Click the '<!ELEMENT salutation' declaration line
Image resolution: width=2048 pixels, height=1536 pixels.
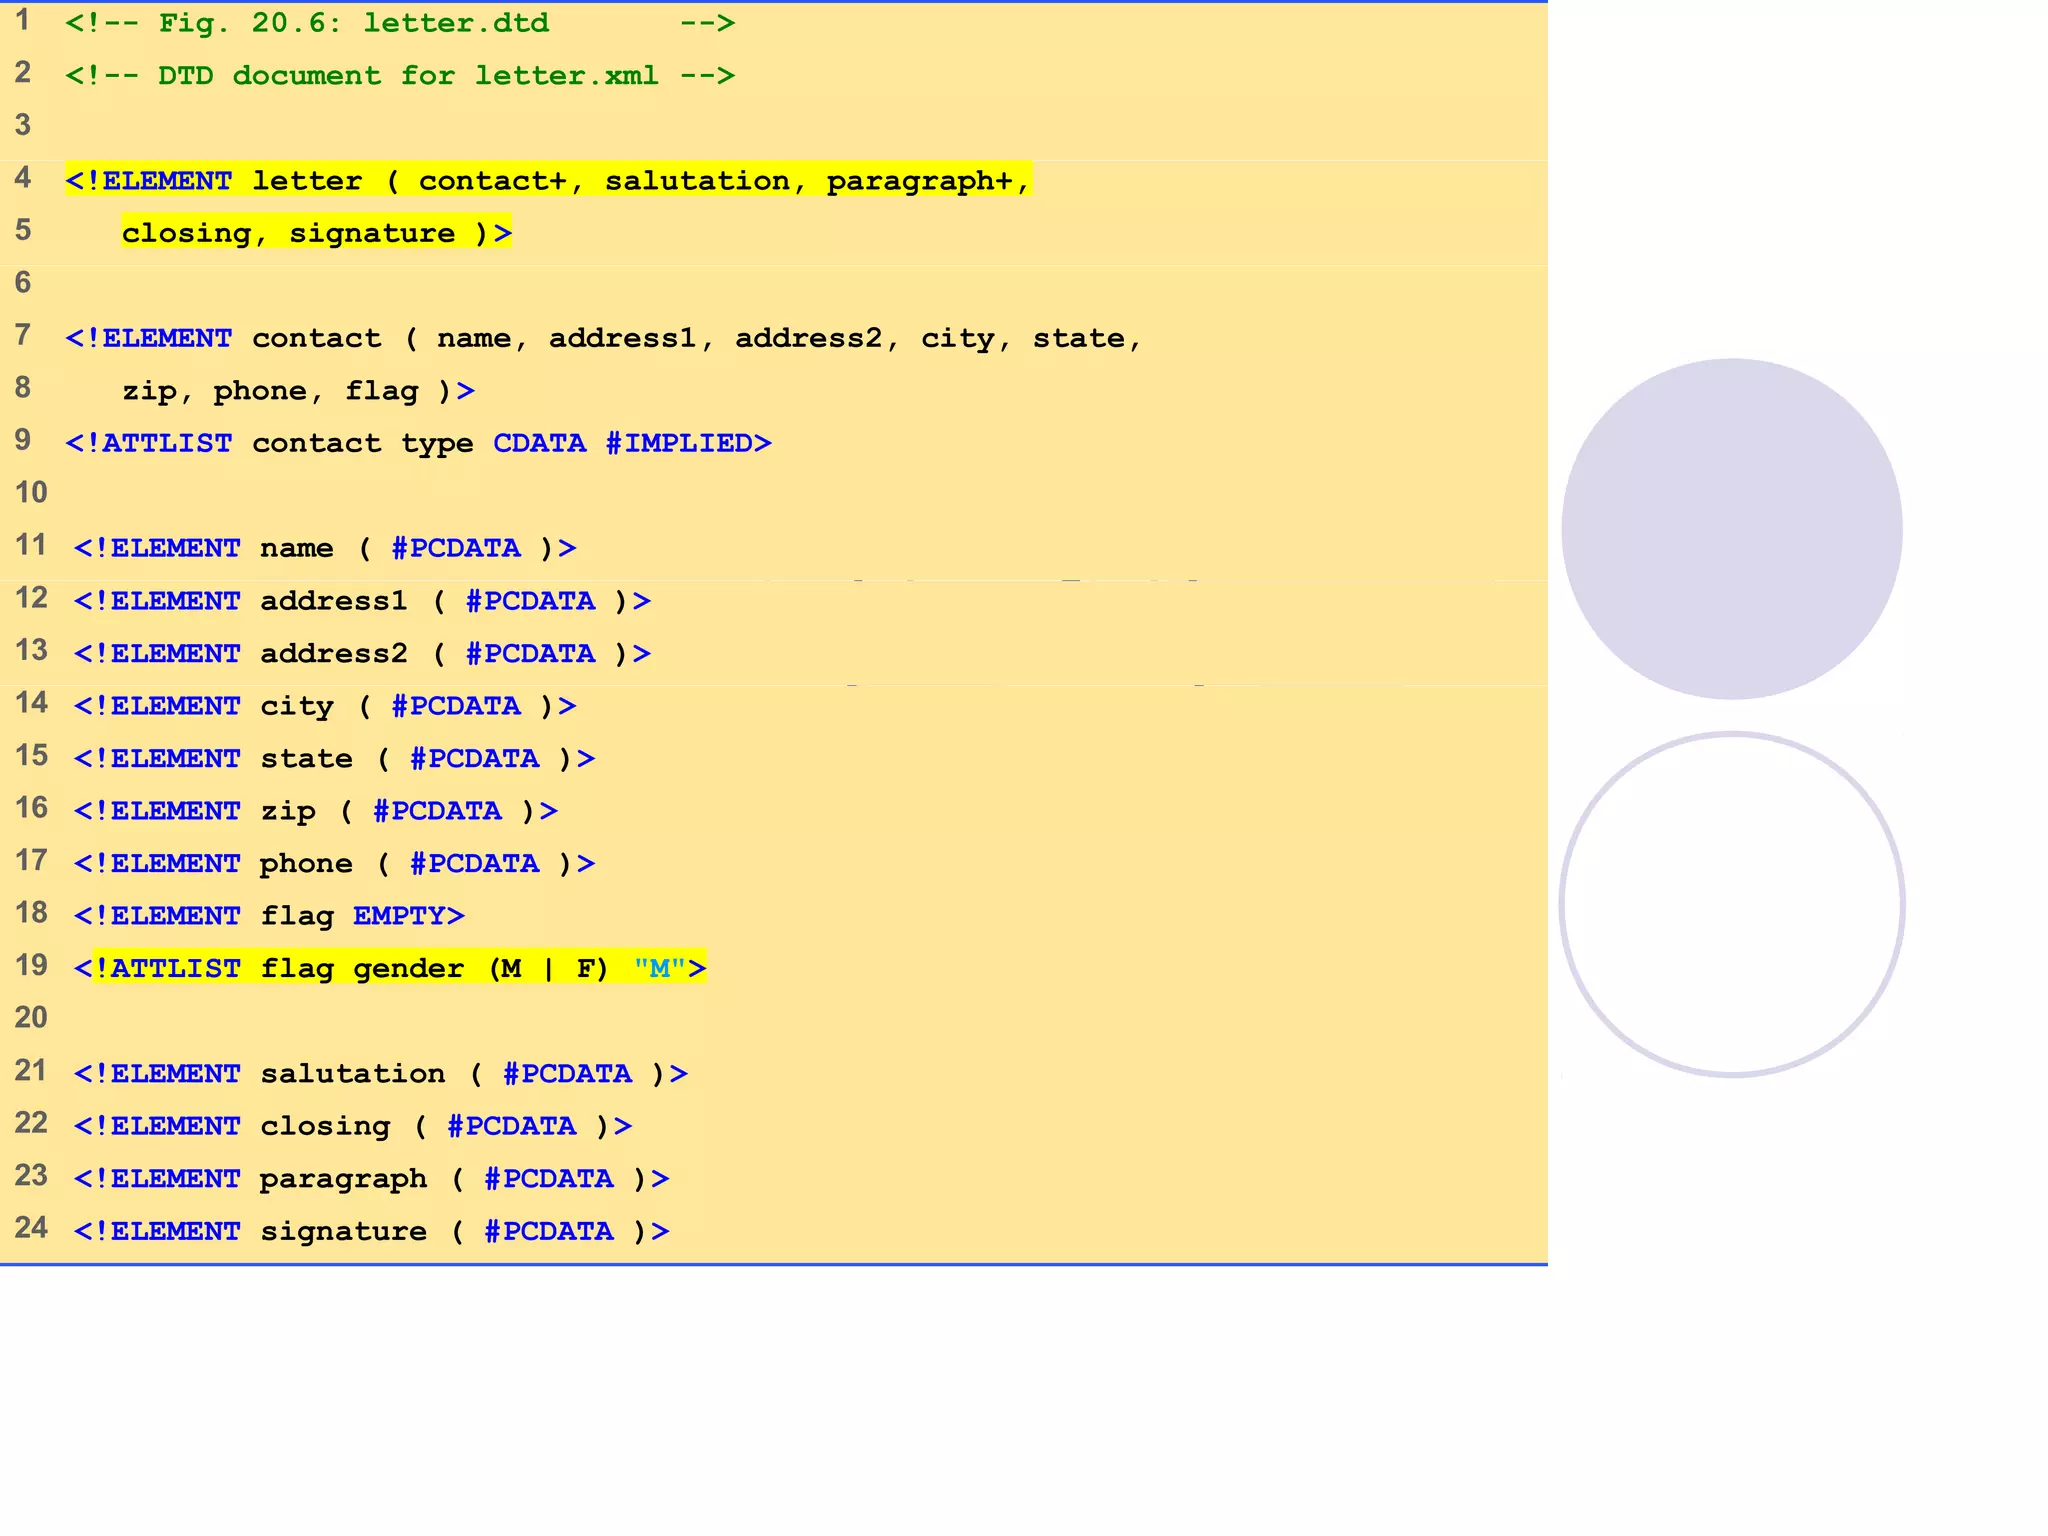(380, 1074)
